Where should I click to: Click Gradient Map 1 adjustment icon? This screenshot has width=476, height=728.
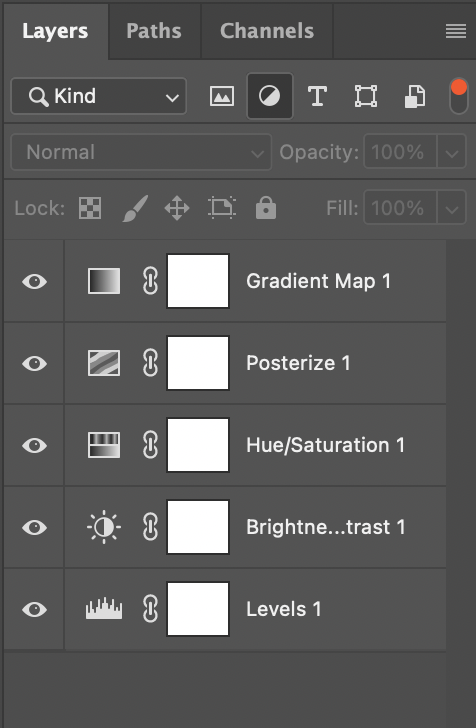pyautogui.click(x=104, y=281)
